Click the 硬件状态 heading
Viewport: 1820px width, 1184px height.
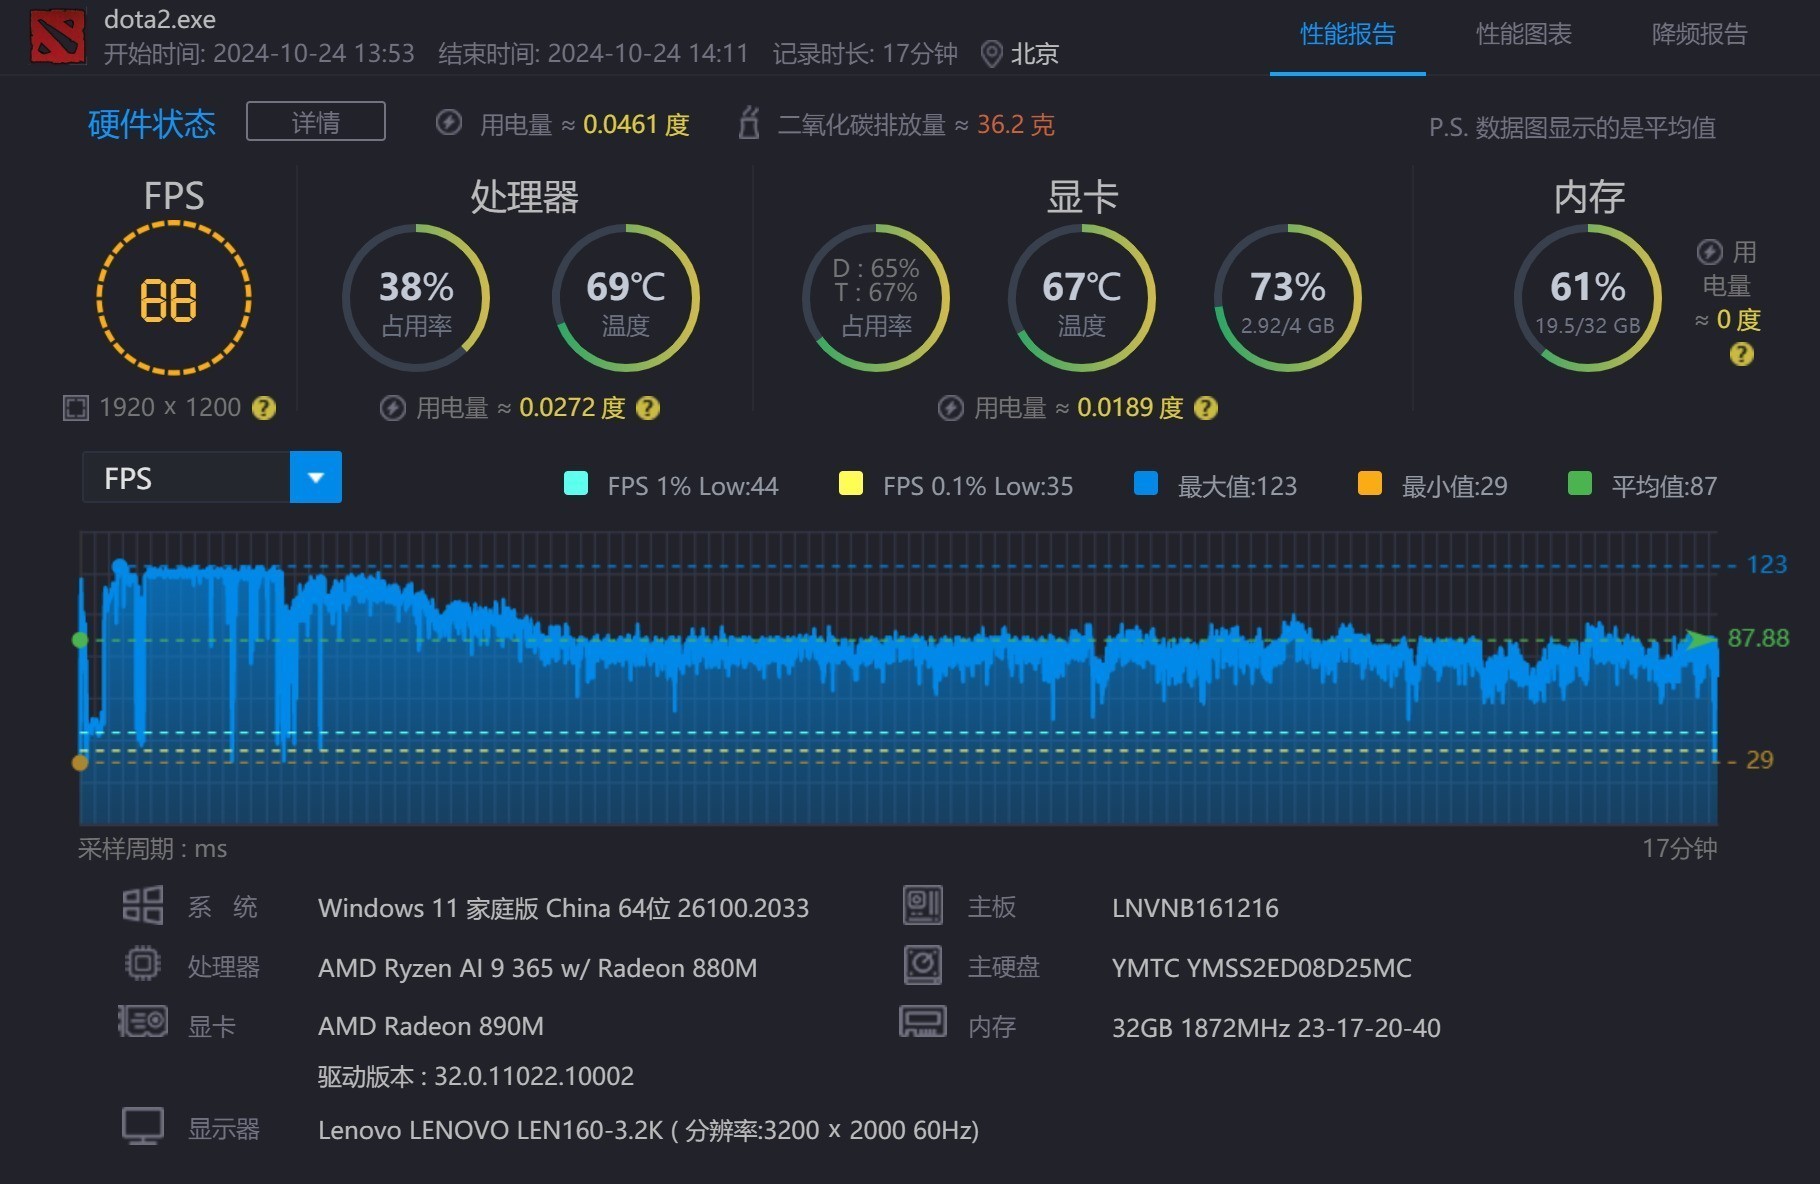click(x=152, y=124)
